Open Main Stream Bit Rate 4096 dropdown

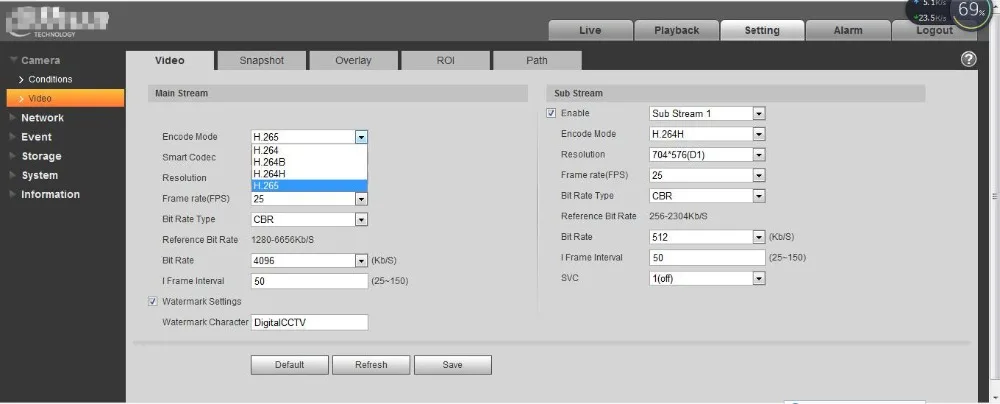362,260
